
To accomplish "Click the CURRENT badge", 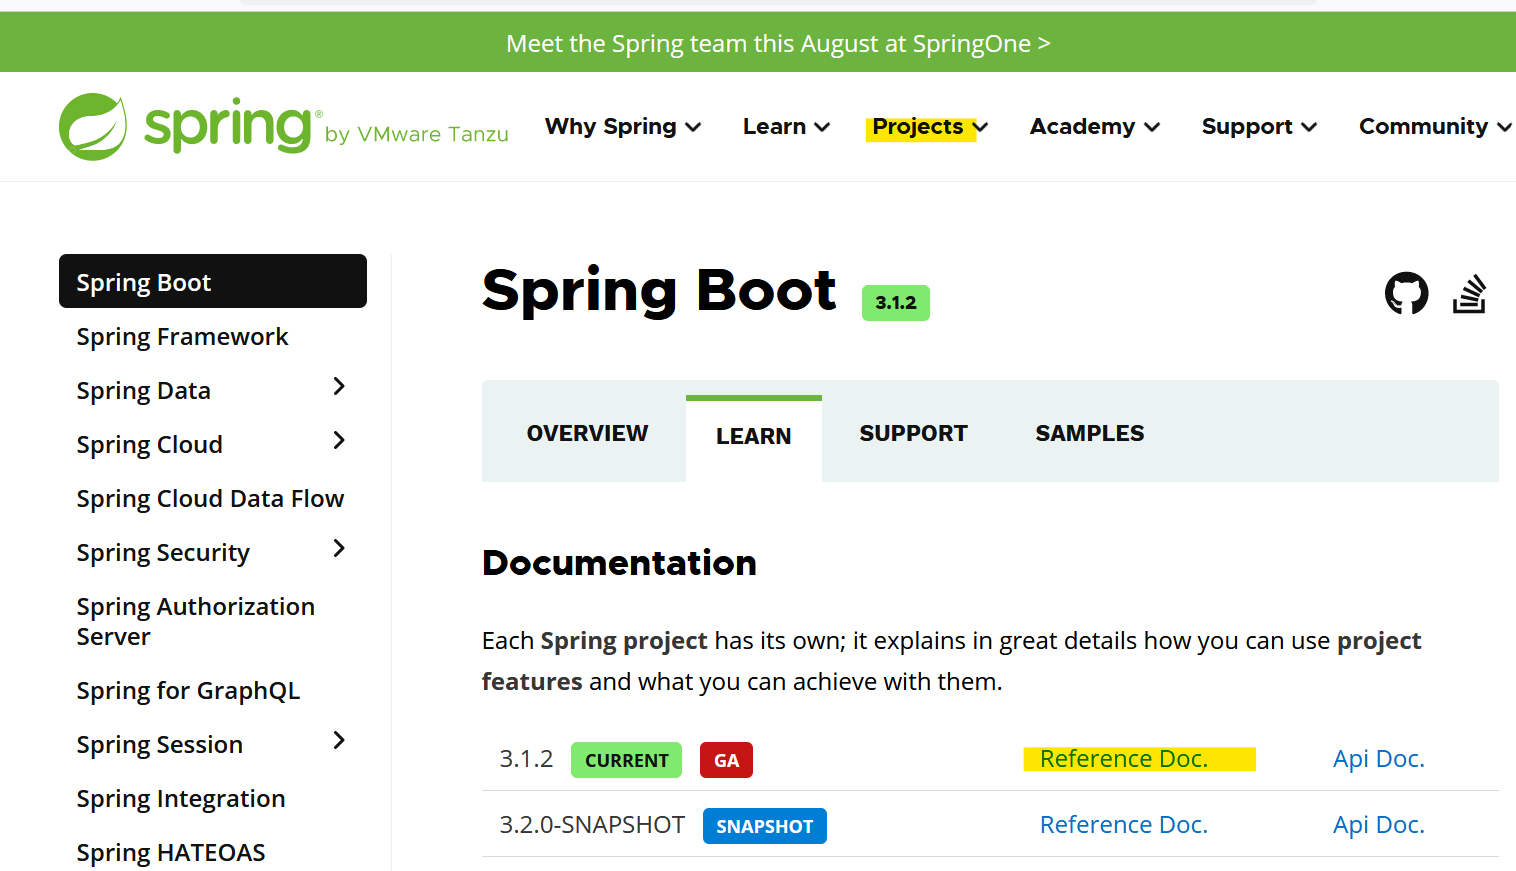I will [x=626, y=760].
